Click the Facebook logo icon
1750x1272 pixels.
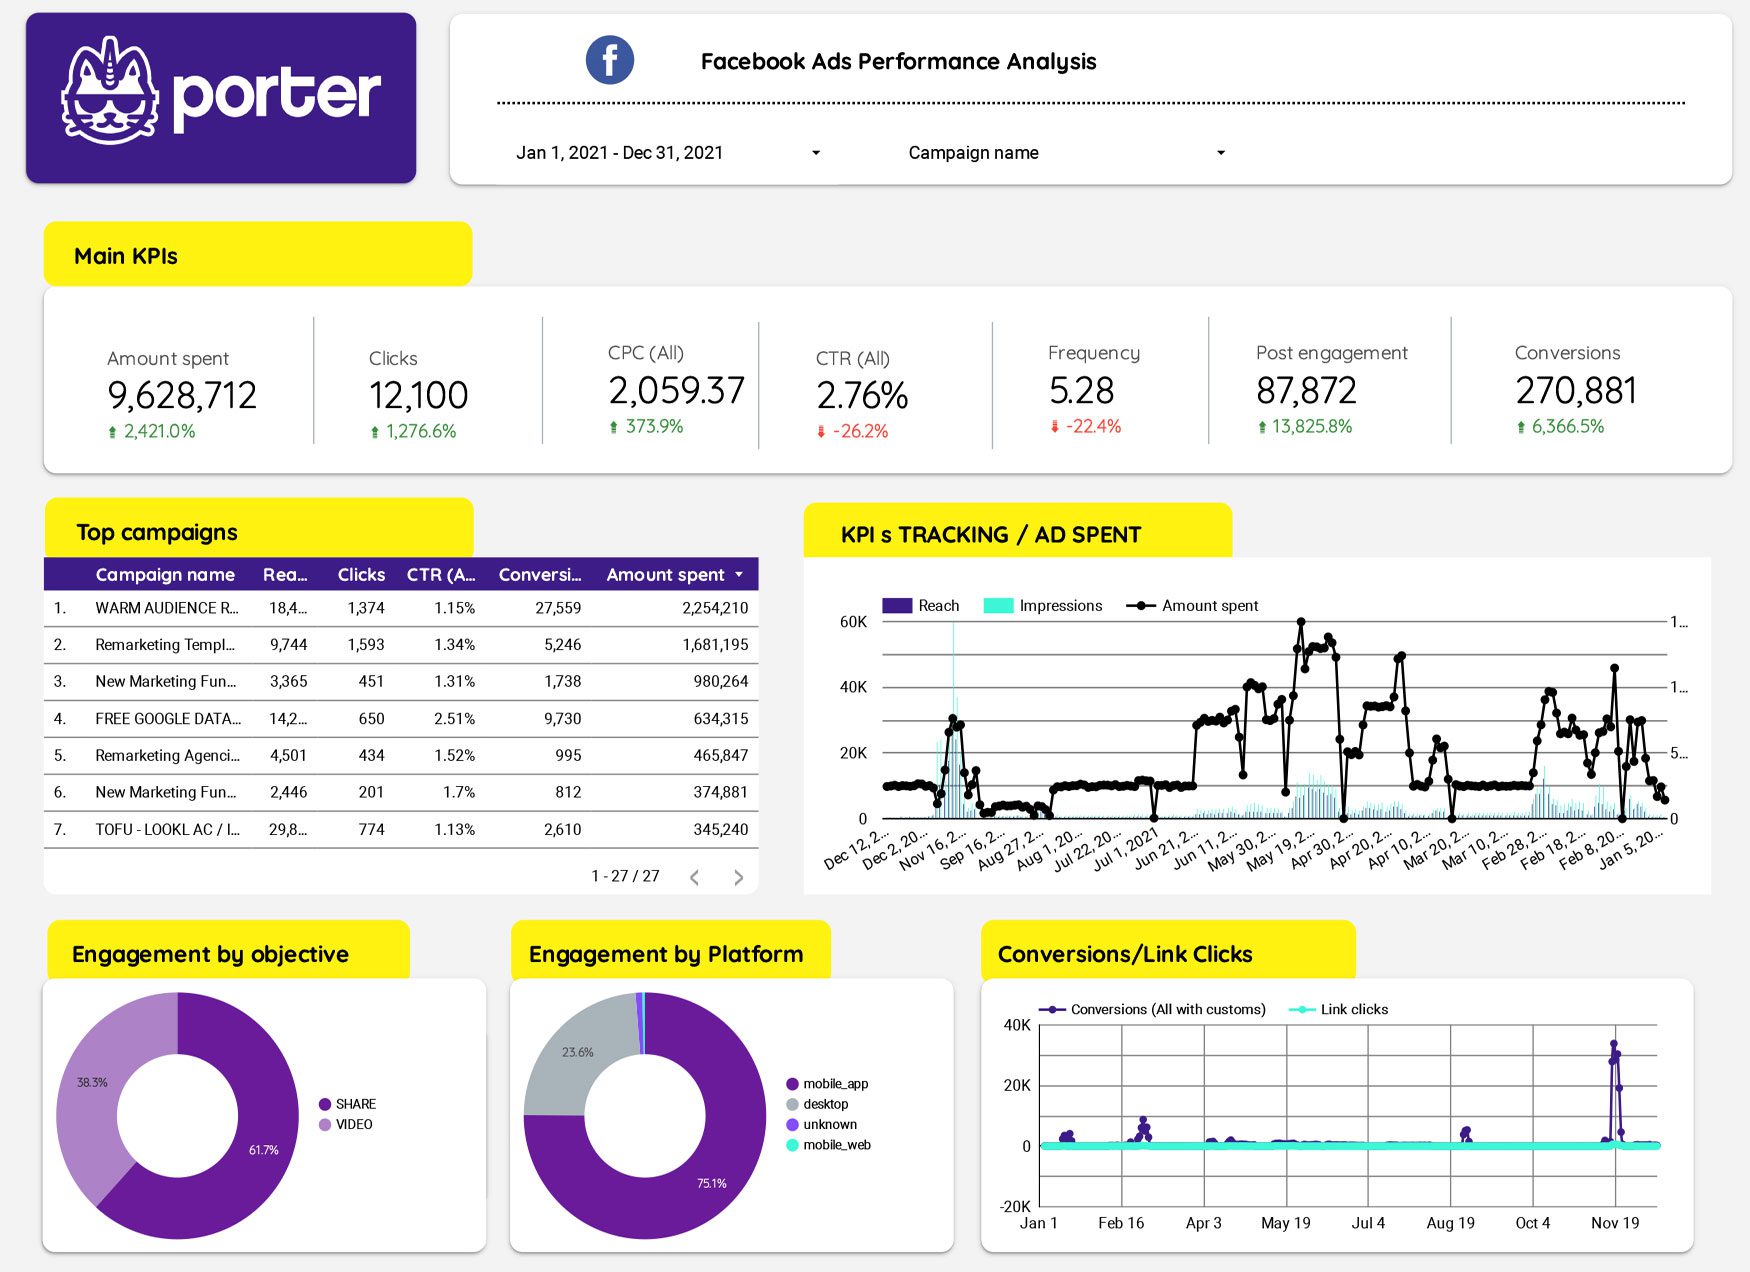(x=609, y=60)
